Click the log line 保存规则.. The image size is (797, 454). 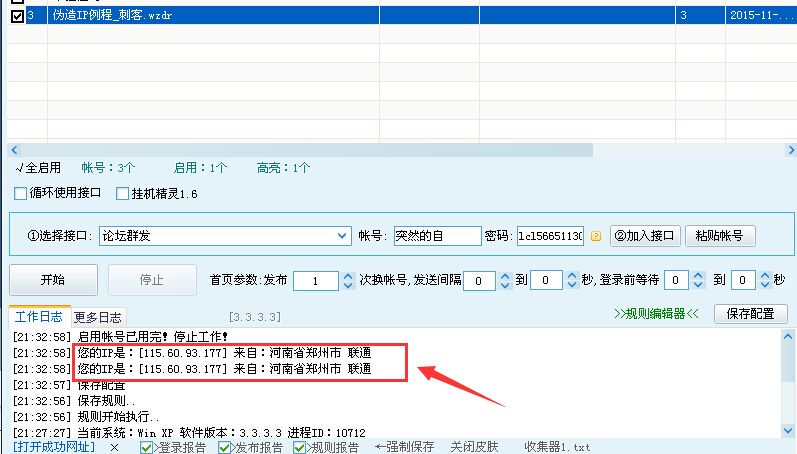point(74,401)
